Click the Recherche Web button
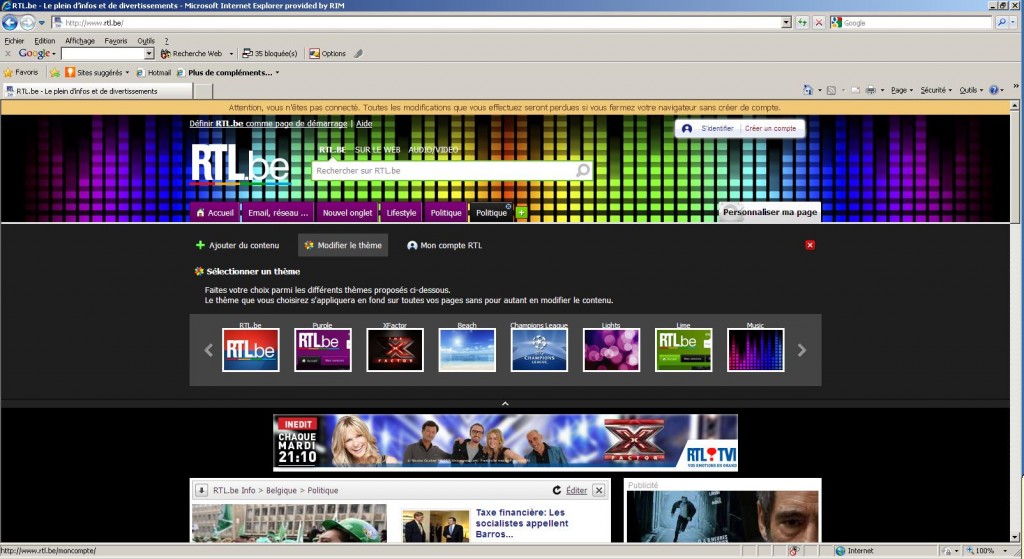The image size is (1024, 559). click(192, 54)
